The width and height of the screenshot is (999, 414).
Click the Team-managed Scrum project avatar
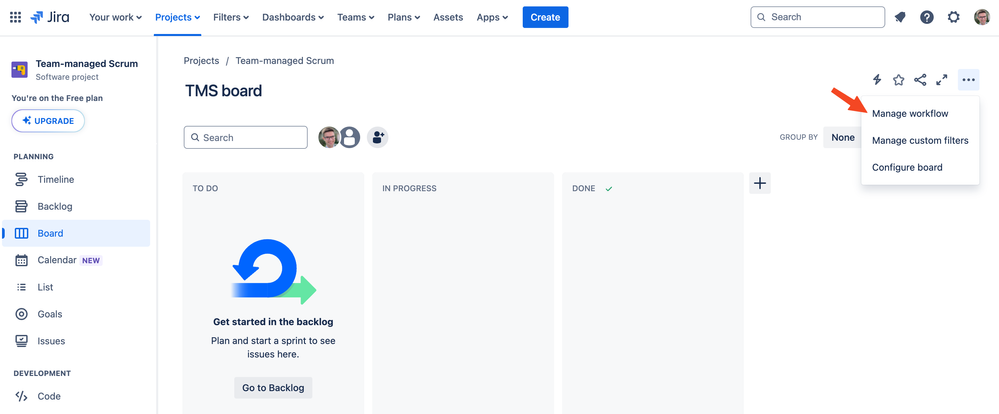click(20, 69)
